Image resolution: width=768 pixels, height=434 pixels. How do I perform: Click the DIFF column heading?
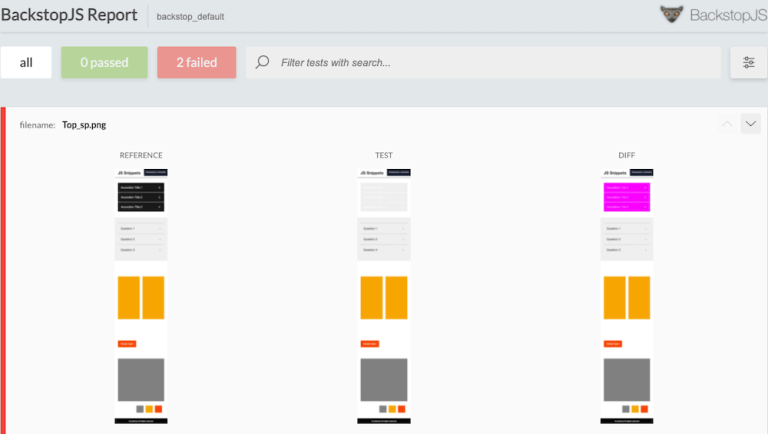click(627, 155)
